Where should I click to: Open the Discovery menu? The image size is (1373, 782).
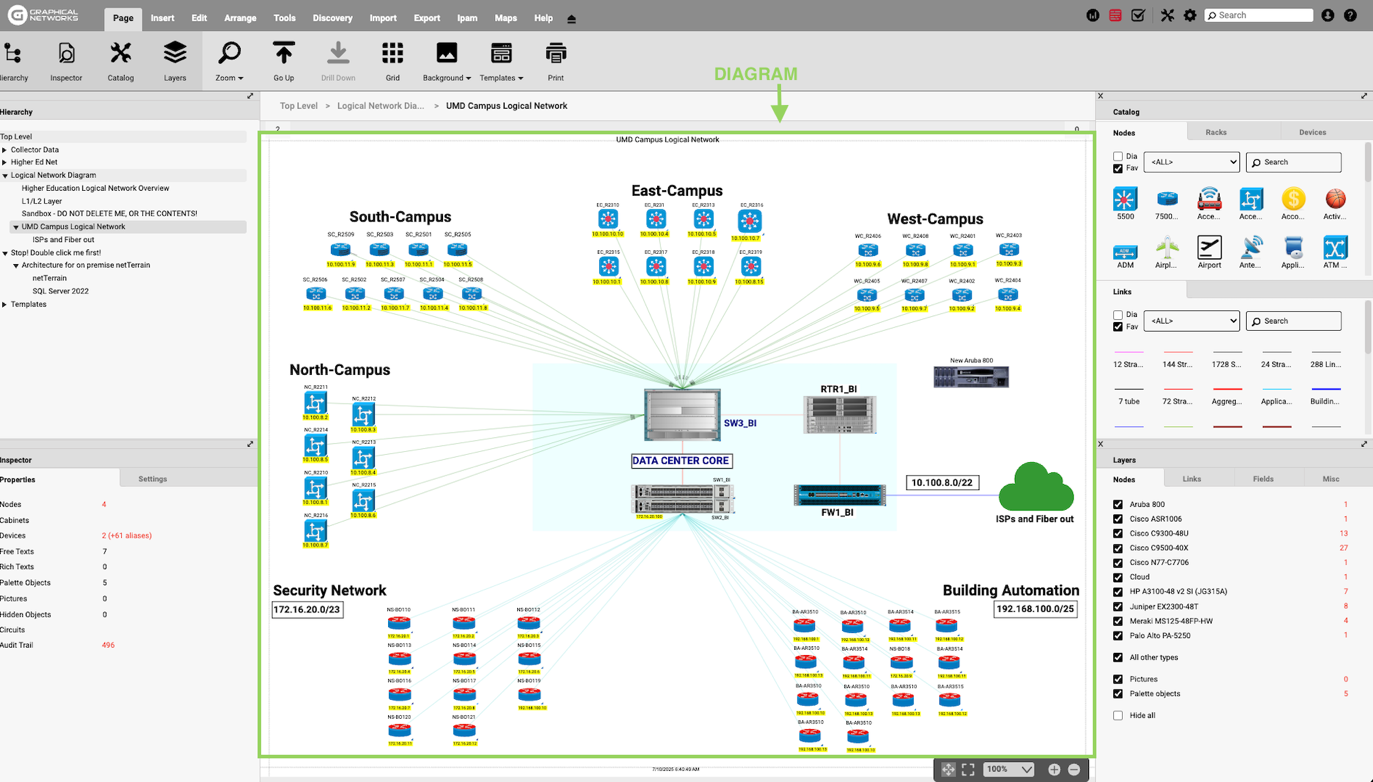tap(332, 18)
